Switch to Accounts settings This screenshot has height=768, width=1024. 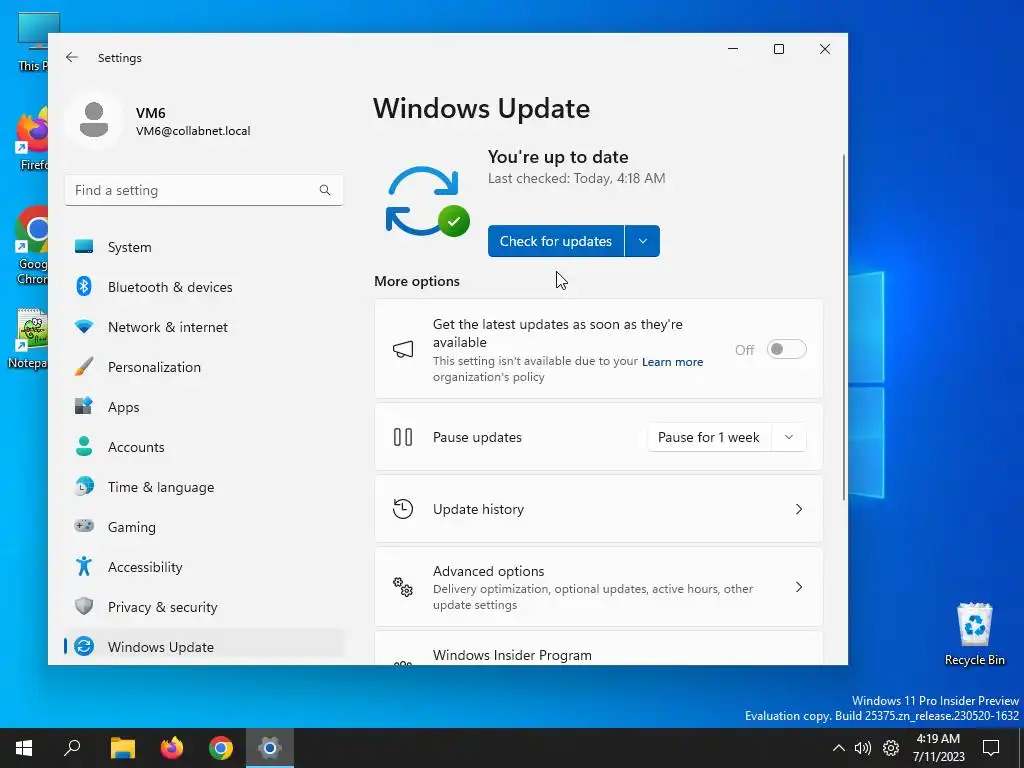click(204, 447)
